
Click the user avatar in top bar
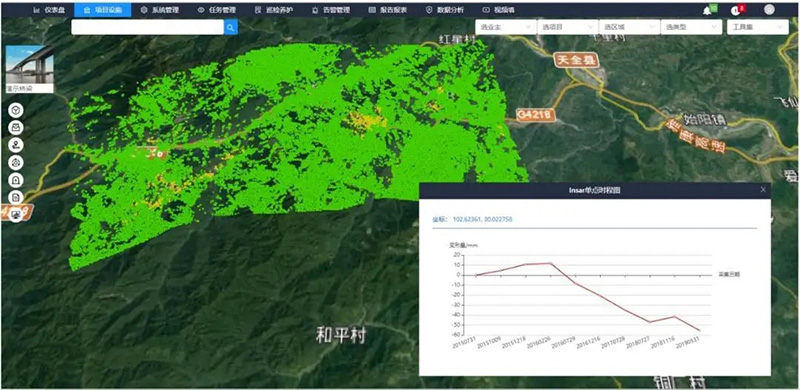tap(769, 10)
